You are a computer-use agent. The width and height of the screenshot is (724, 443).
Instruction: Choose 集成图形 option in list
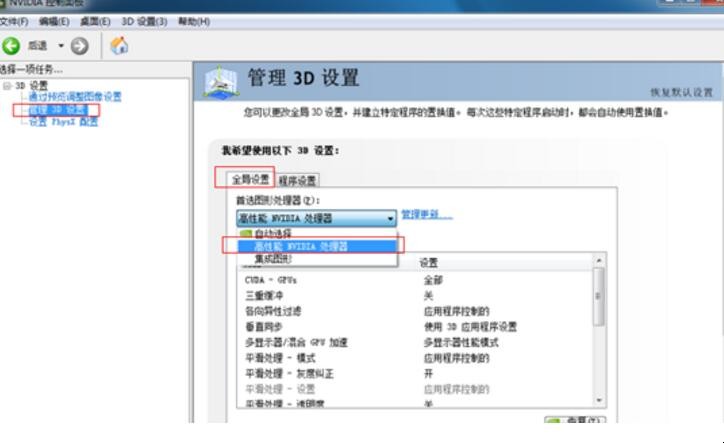click(317, 259)
